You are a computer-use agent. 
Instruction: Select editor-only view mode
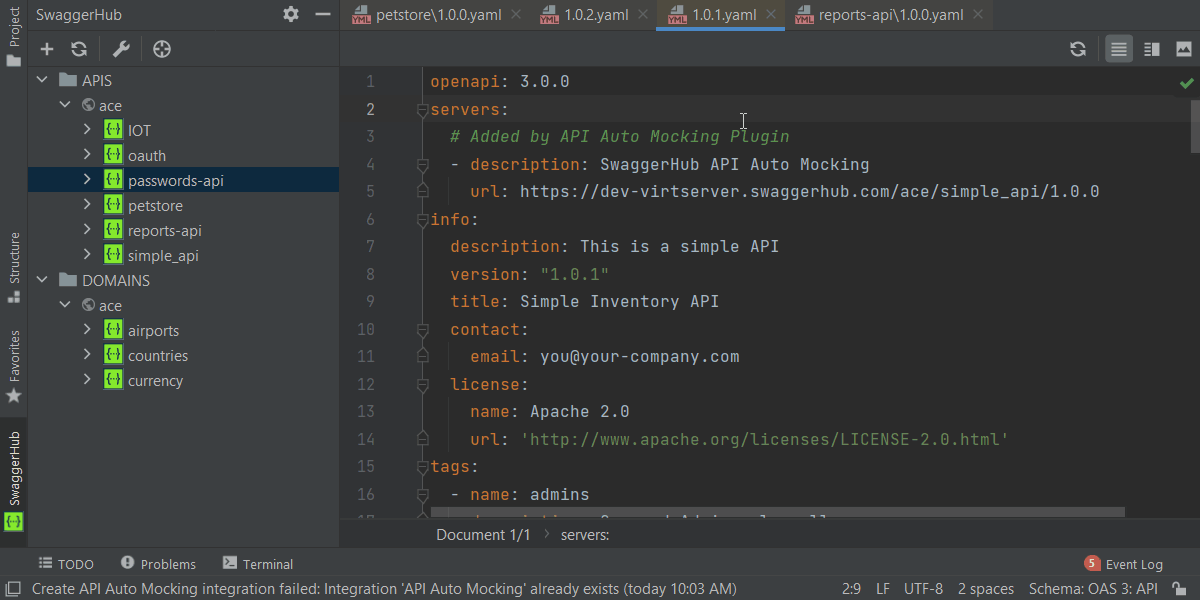point(1118,48)
